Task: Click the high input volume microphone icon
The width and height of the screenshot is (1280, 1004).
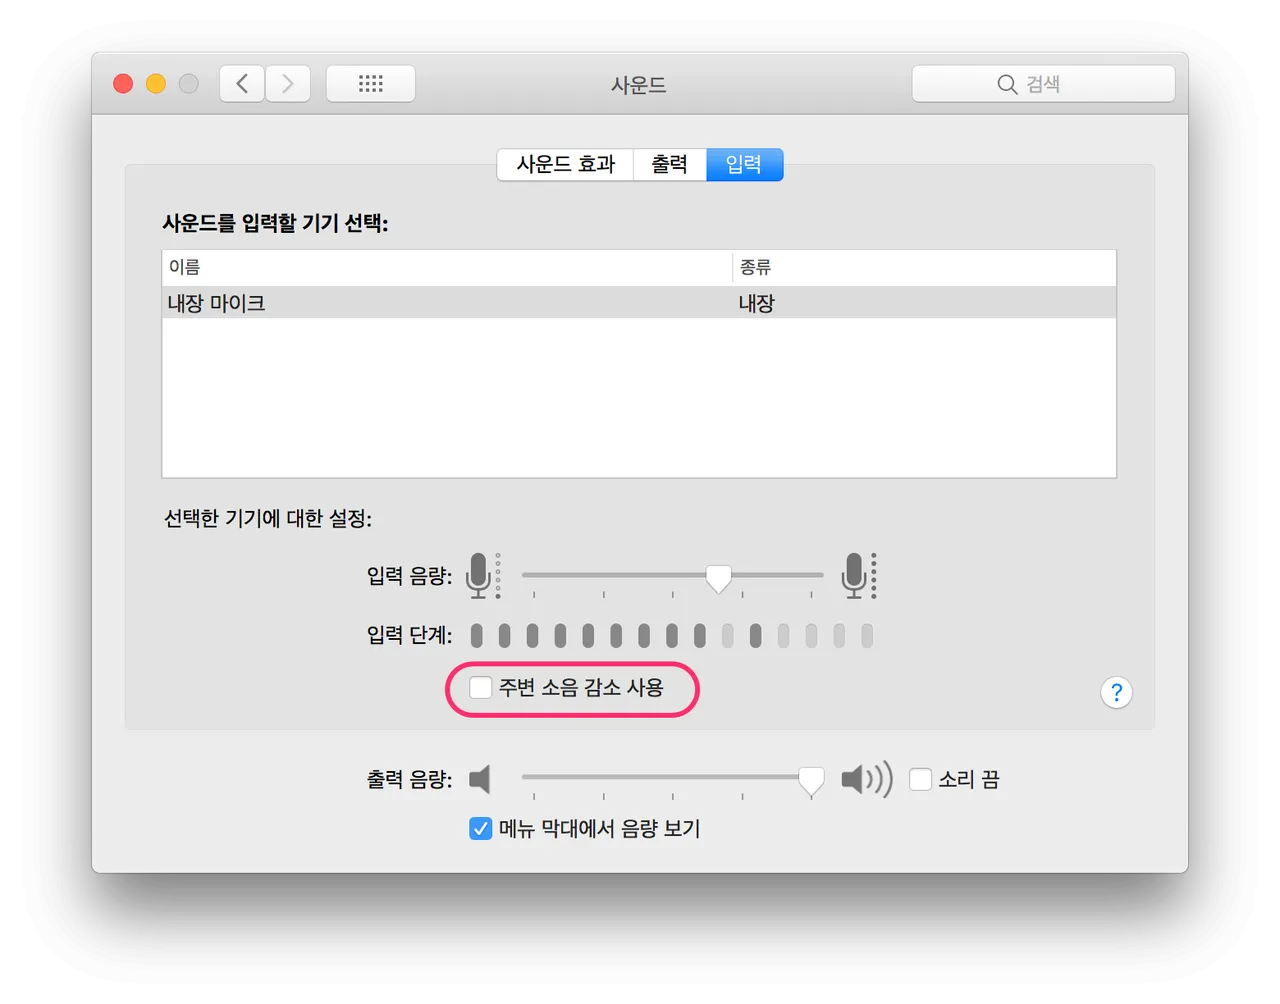Action: point(859,576)
